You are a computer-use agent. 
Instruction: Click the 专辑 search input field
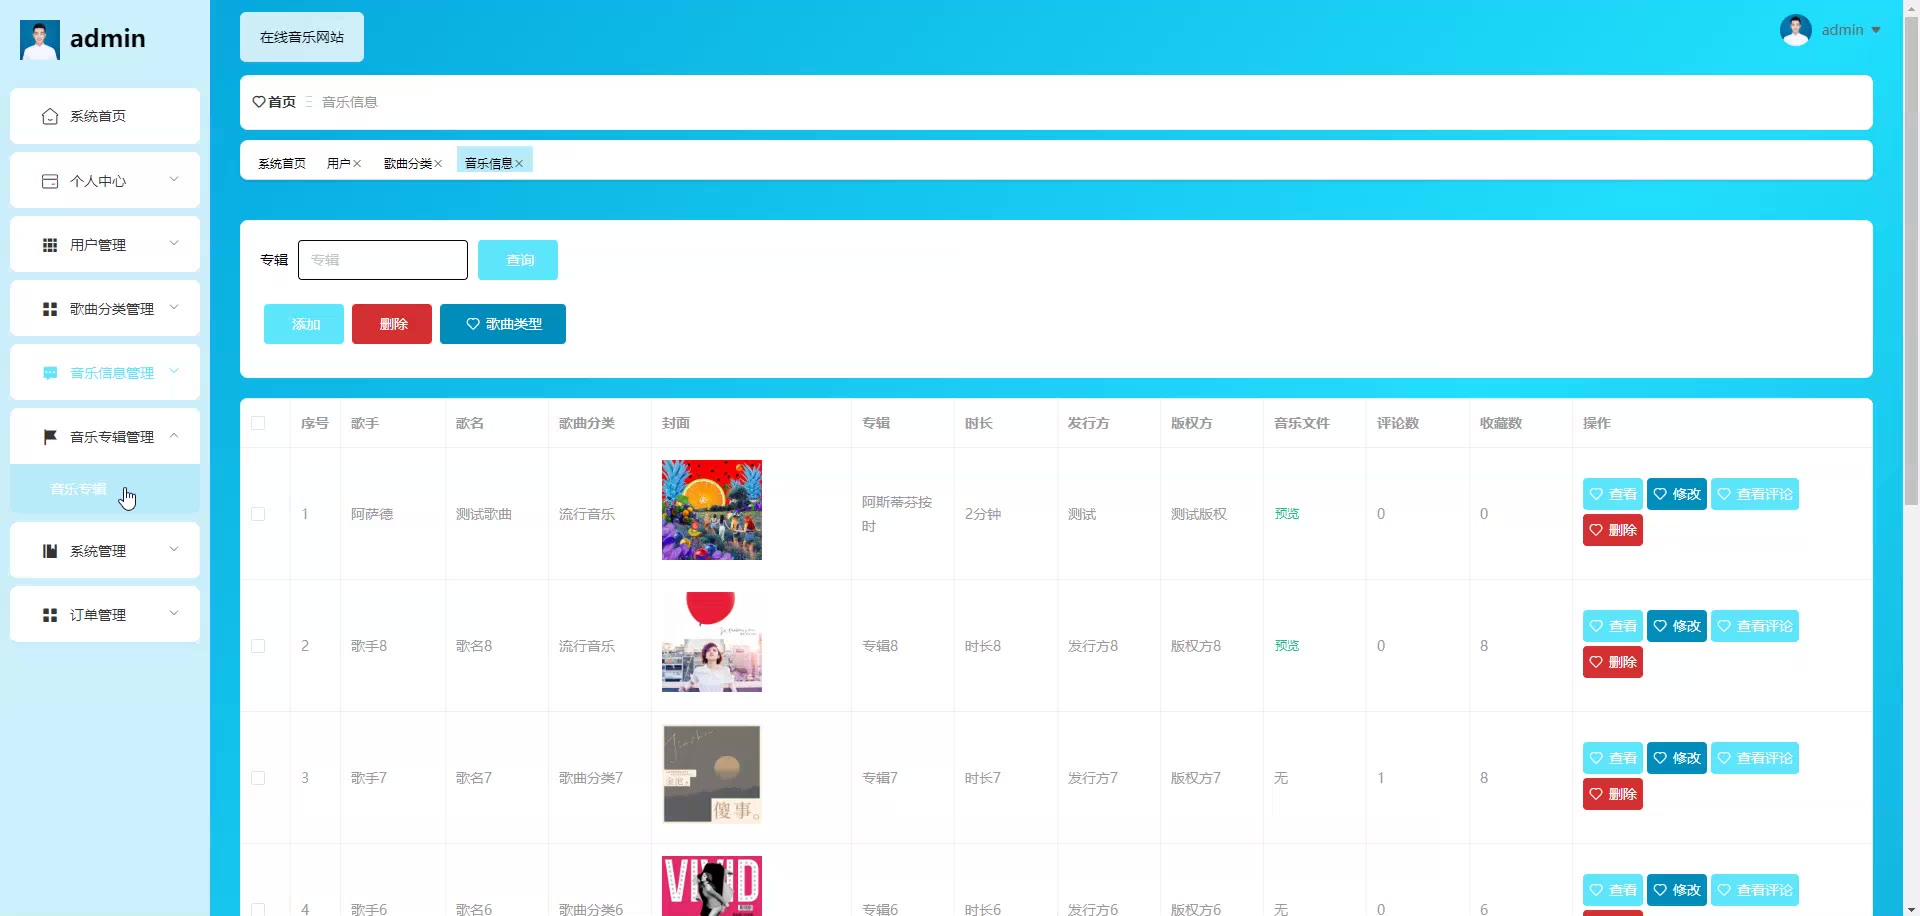click(x=383, y=260)
